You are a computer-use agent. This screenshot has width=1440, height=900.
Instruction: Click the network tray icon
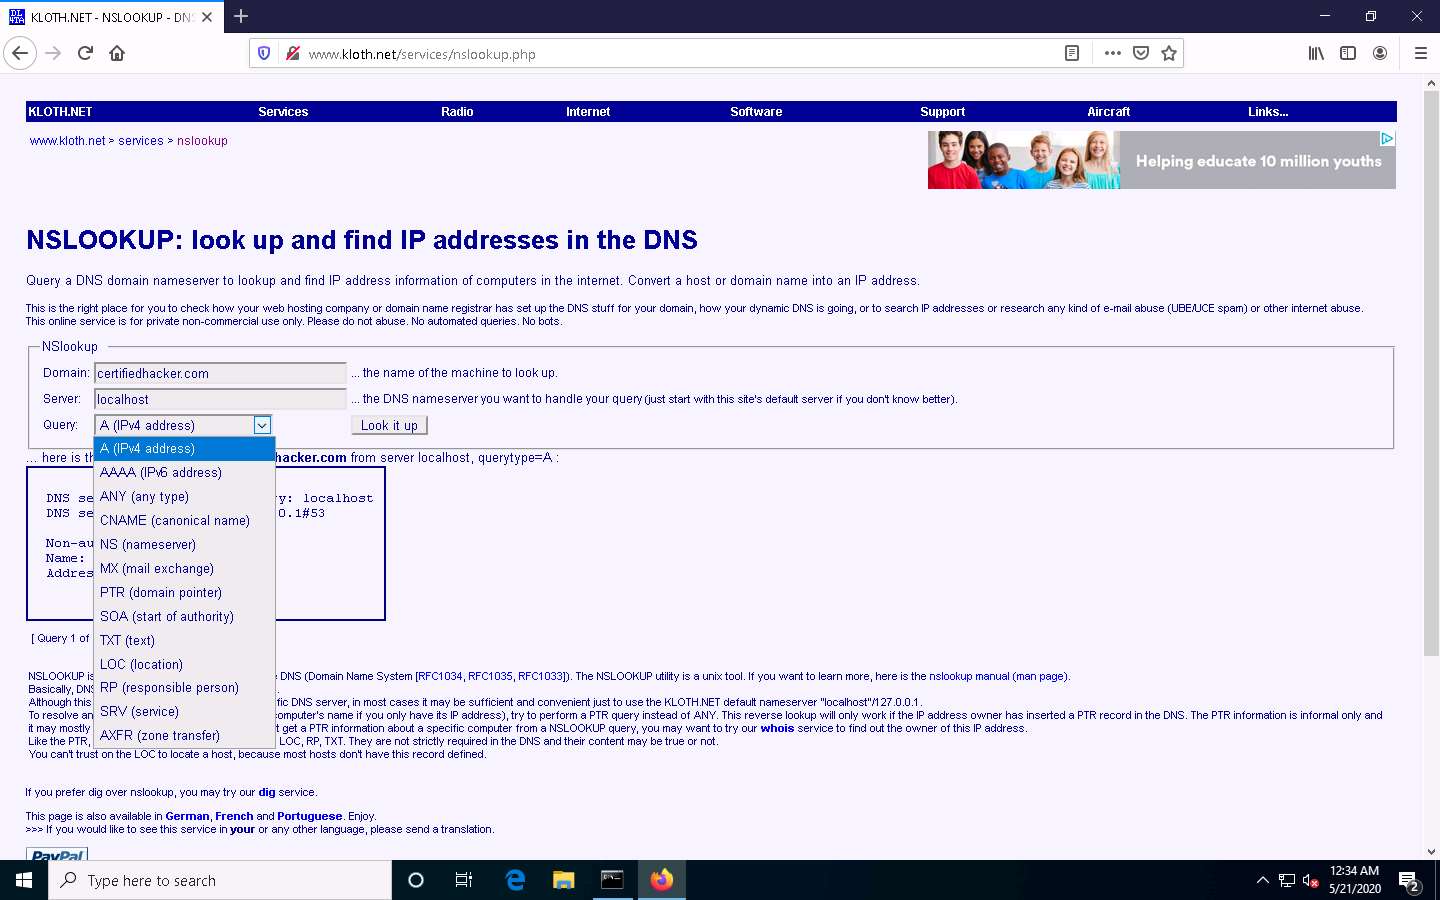[1287, 881]
